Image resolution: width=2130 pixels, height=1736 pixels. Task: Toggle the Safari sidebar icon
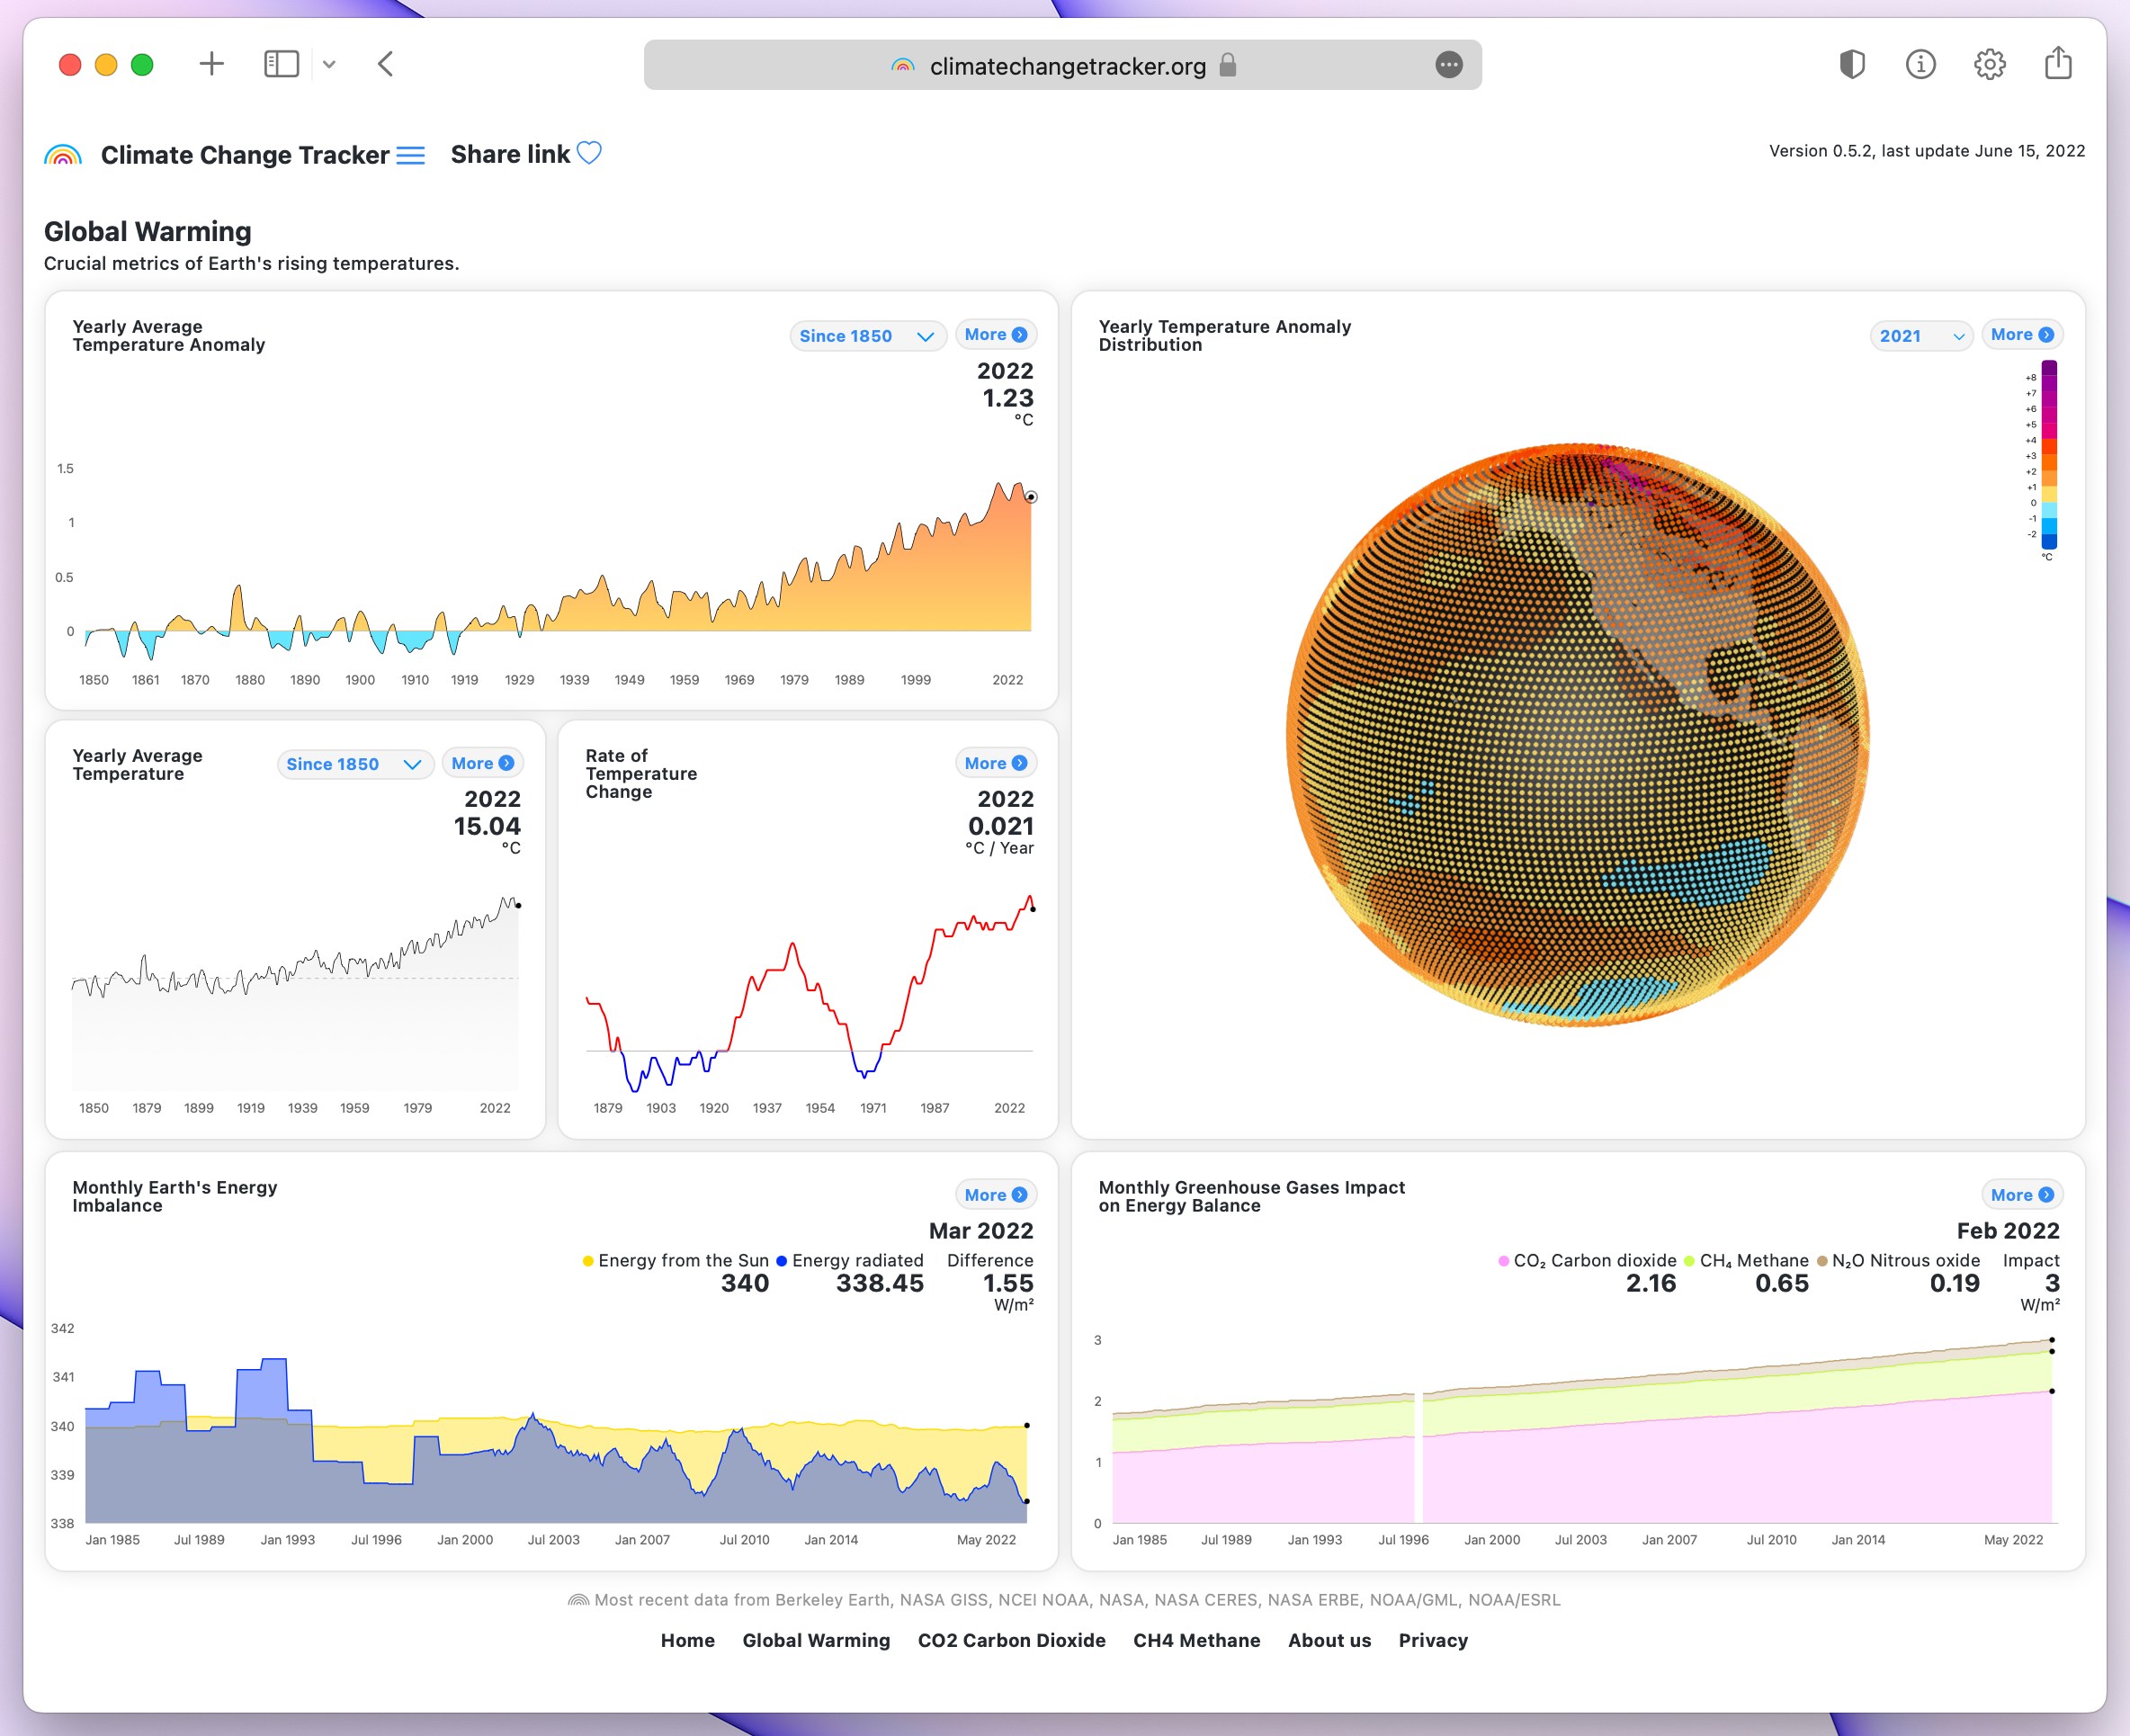tap(281, 65)
